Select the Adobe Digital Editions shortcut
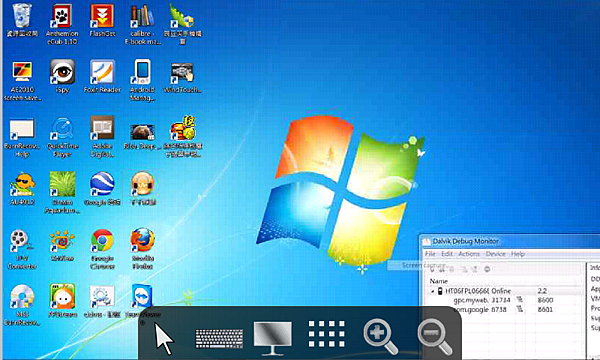Viewport: 600px width, 360px height. 102,136
